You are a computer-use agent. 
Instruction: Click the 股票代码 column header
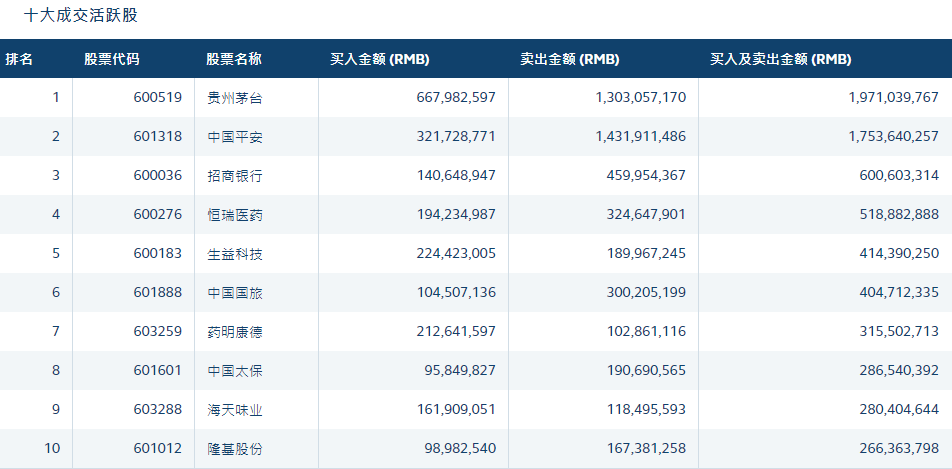(x=112, y=59)
